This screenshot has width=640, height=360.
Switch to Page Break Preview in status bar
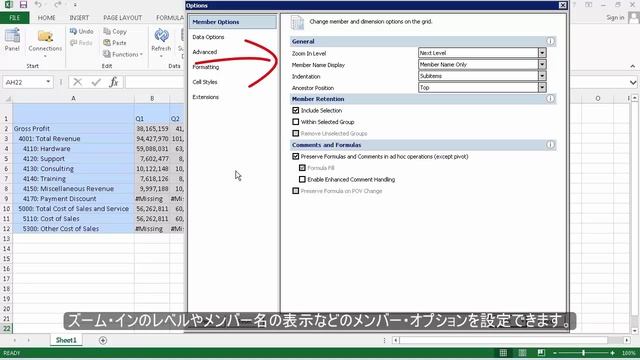541,353
